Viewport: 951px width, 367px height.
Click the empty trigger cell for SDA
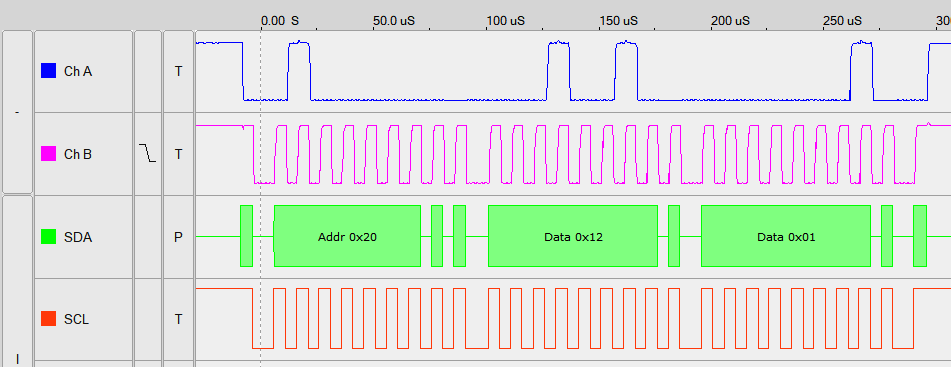(148, 237)
